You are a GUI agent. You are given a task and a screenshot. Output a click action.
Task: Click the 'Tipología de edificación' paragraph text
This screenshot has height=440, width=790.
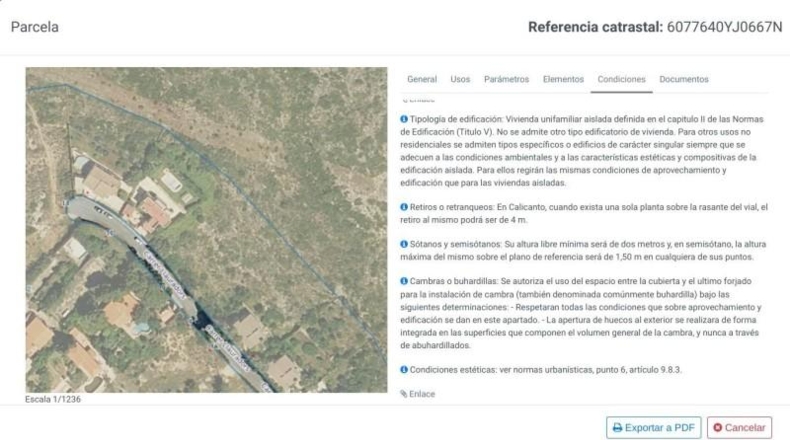[x=582, y=151]
